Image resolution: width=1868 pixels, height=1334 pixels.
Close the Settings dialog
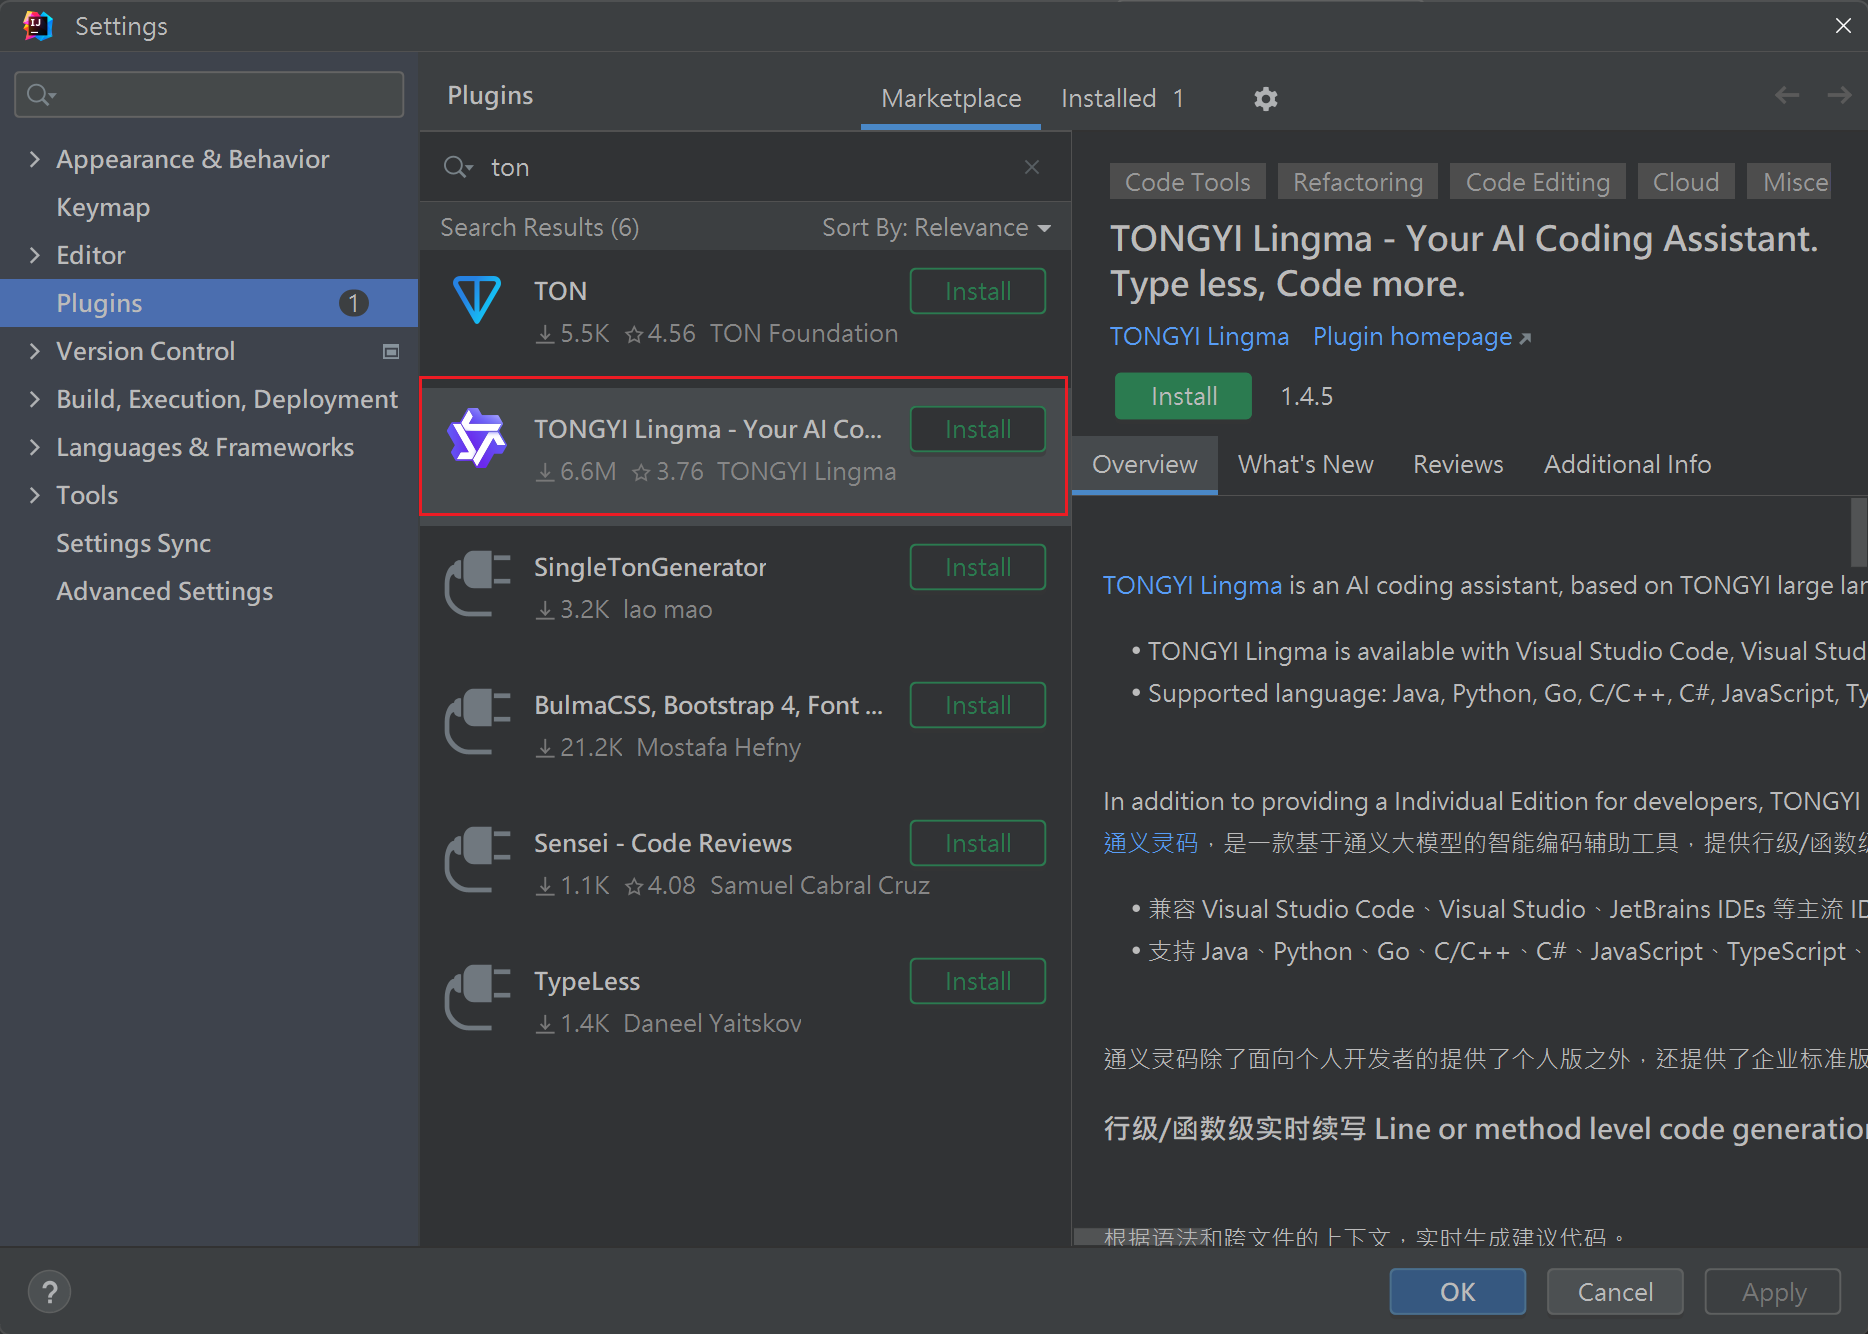pyautogui.click(x=1843, y=25)
